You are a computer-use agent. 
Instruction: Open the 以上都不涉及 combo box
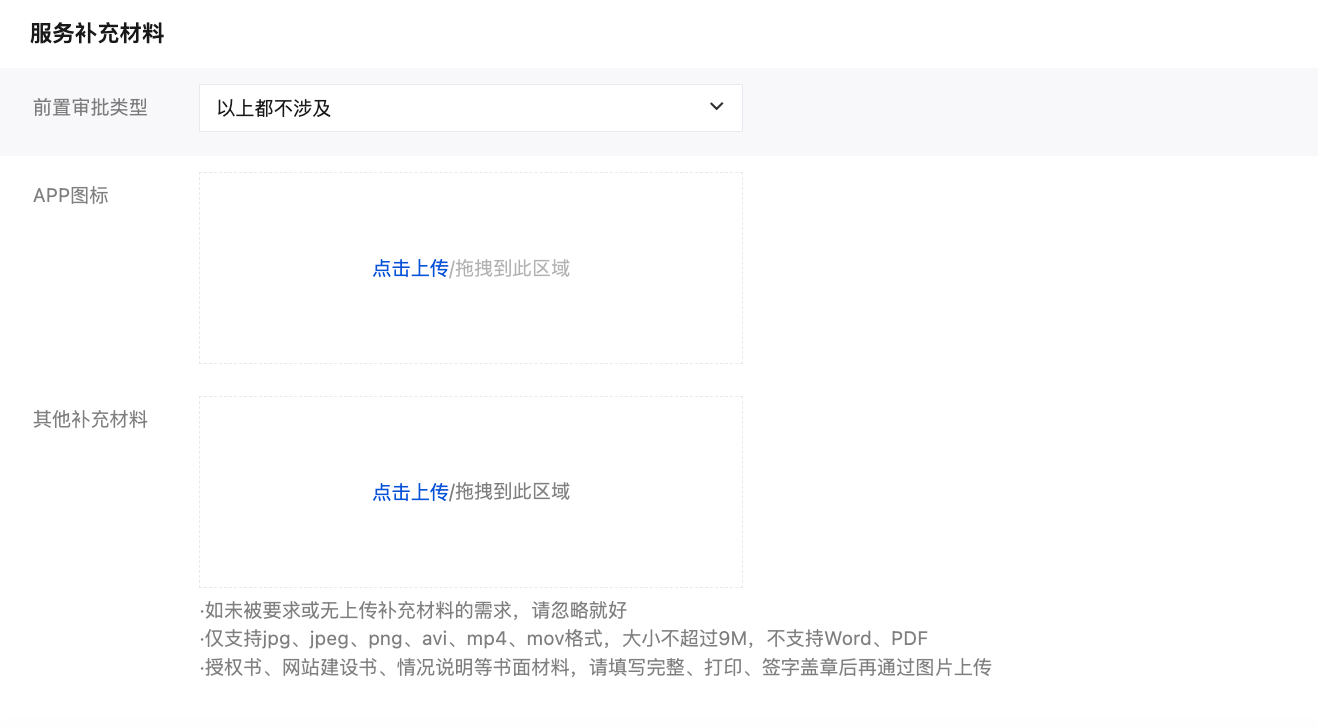(x=450, y=108)
